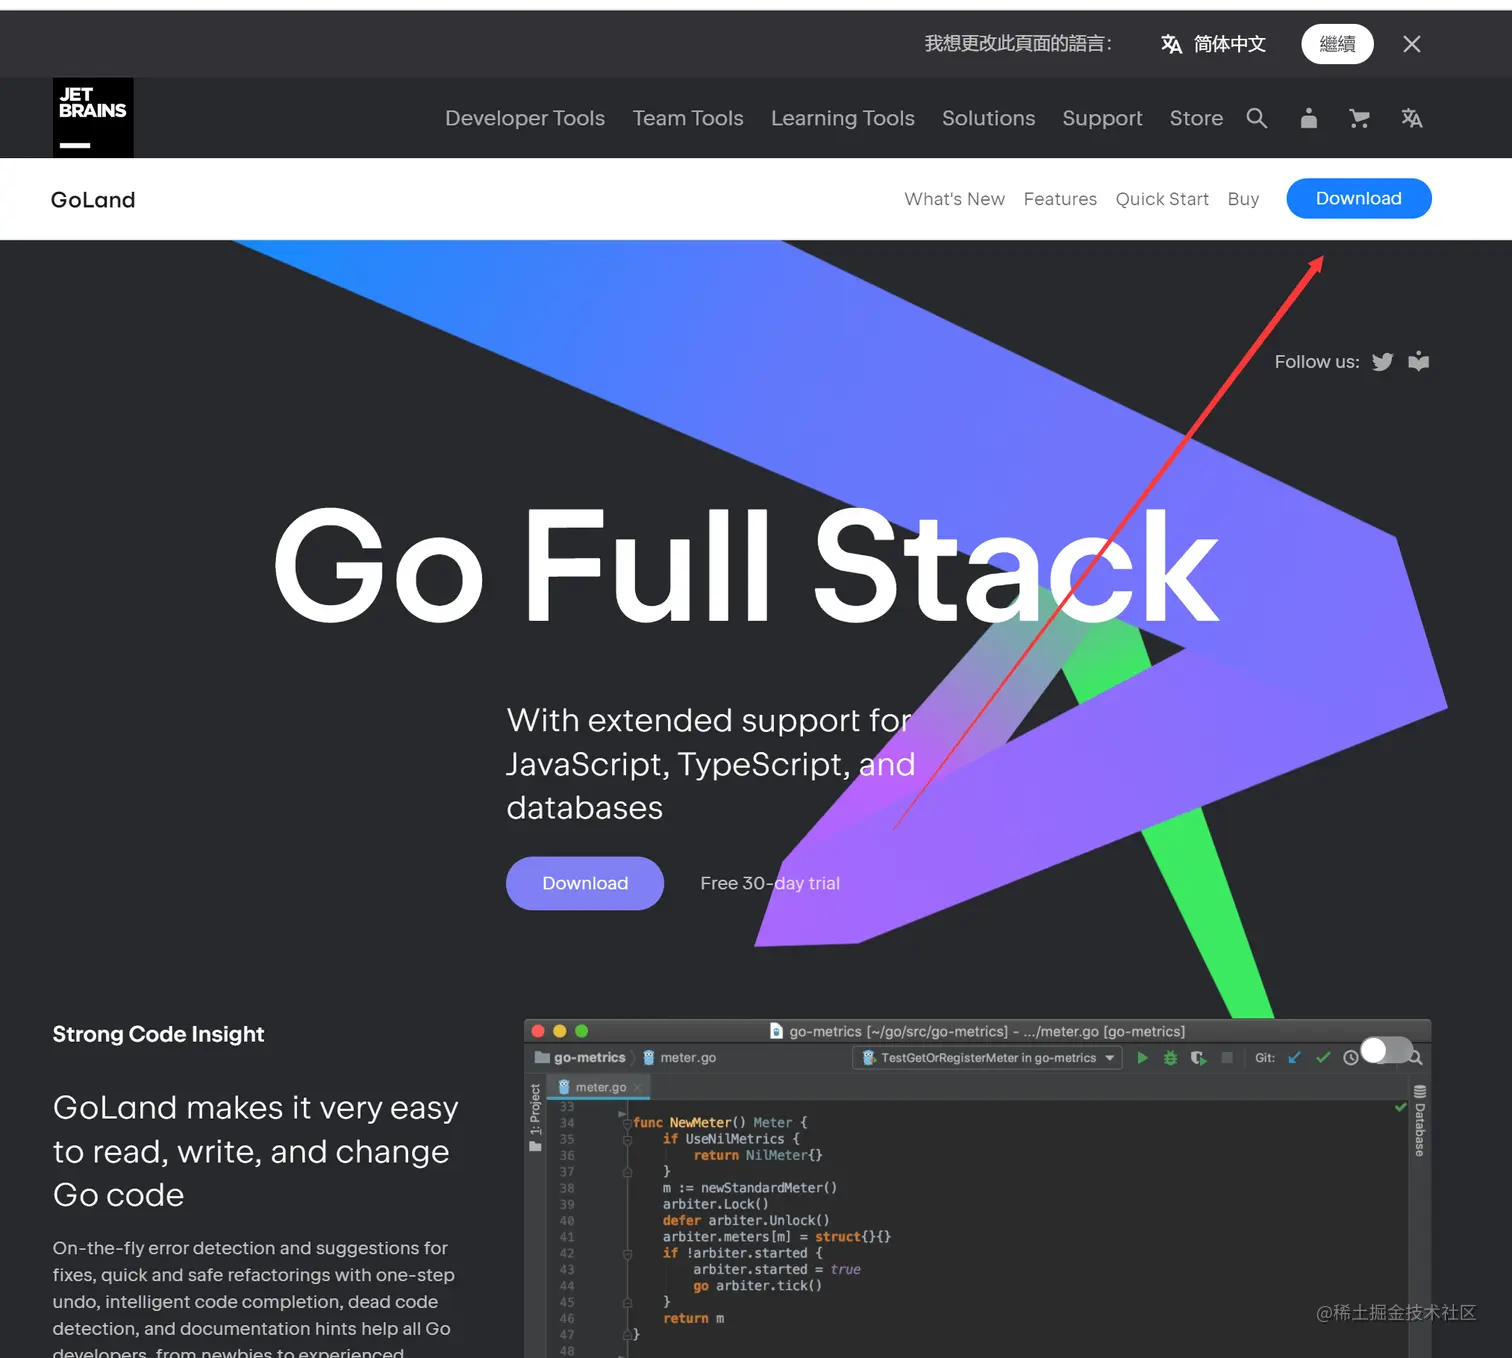Click the Debug bug icon in the IDE toolbar
The height and width of the screenshot is (1358, 1512).
(1170, 1058)
